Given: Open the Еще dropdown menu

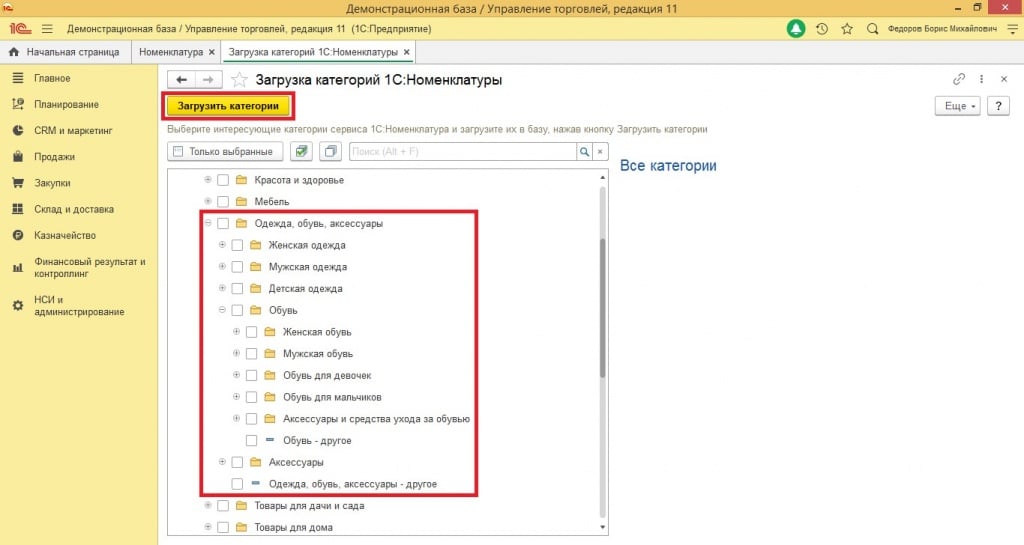Looking at the screenshot, I should (x=956, y=106).
